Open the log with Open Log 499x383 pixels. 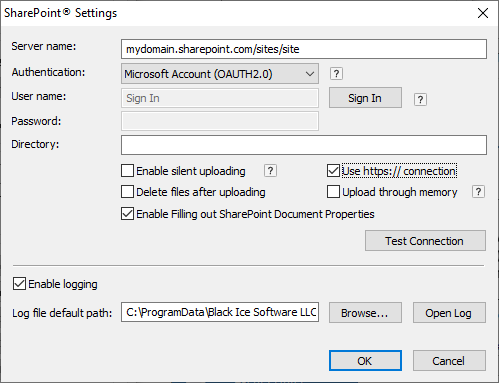[x=449, y=313]
